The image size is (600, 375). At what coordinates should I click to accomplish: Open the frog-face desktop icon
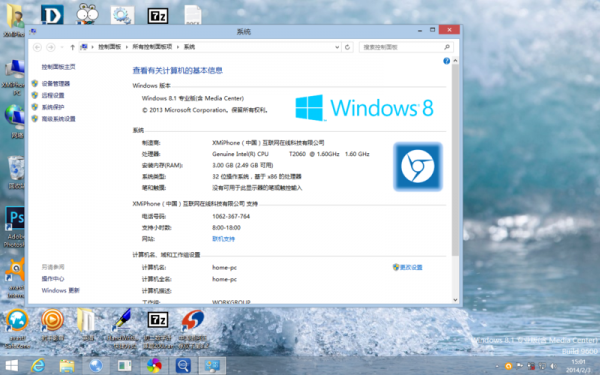pyautogui.click(x=87, y=14)
